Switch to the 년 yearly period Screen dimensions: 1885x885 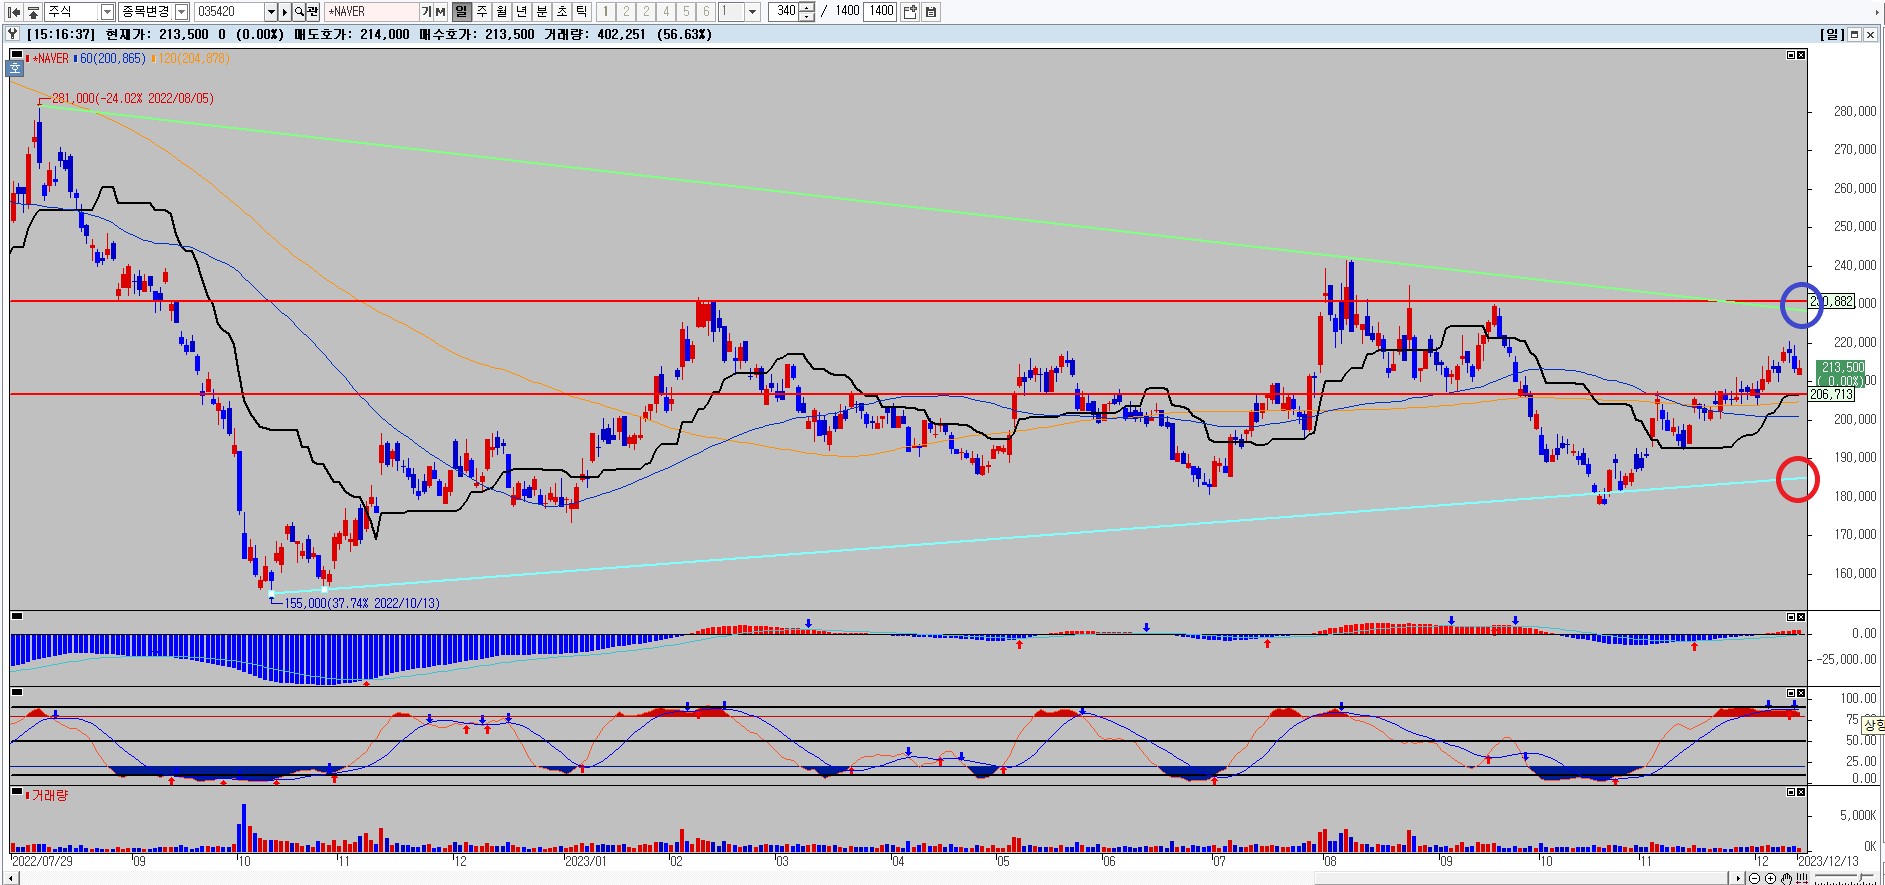click(x=521, y=12)
